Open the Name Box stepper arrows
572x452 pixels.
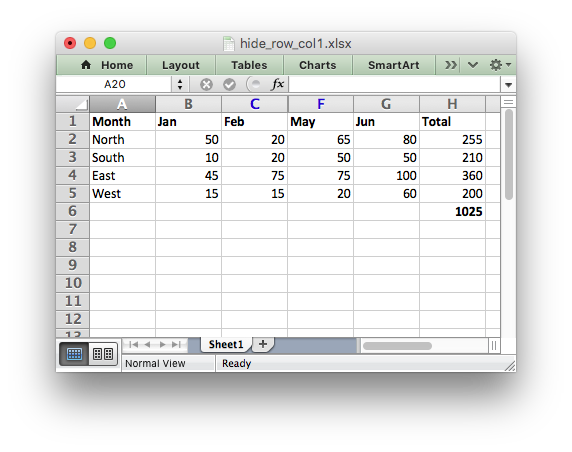pyautogui.click(x=180, y=85)
